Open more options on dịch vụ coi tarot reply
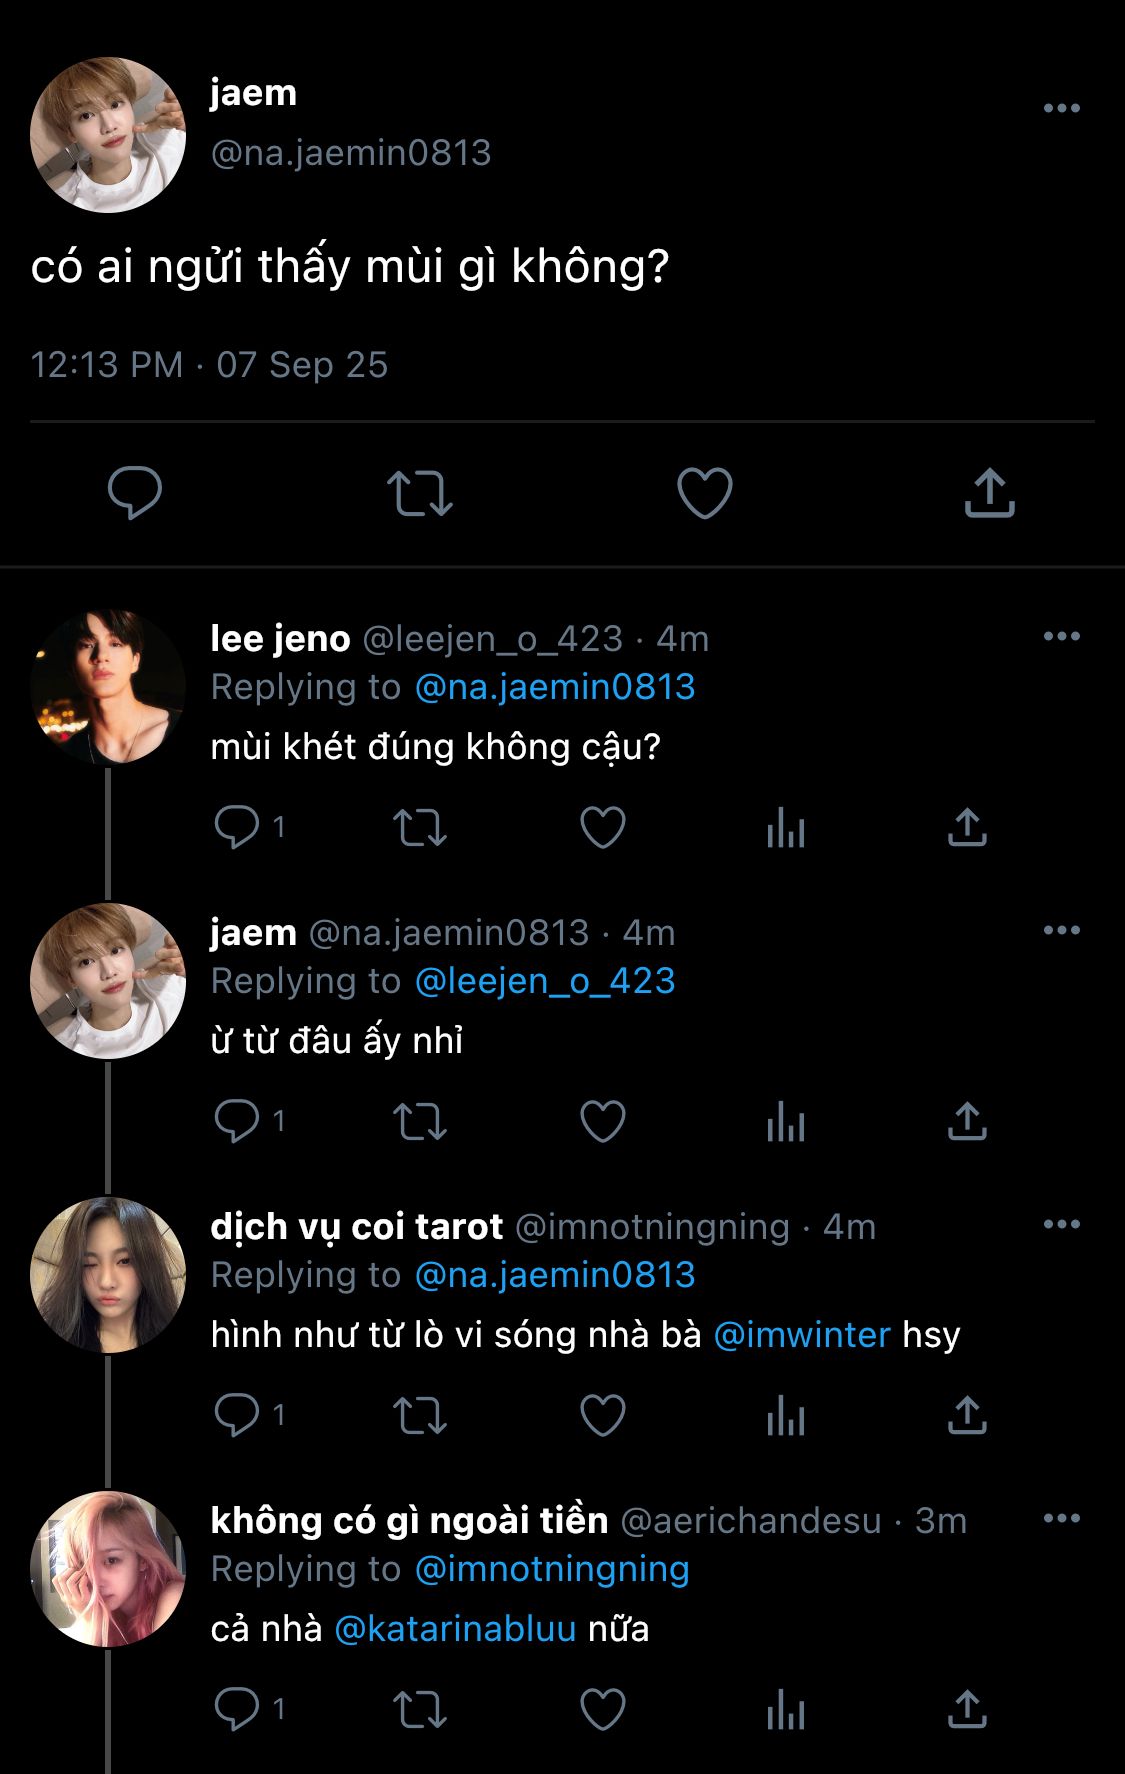1125x1774 pixels. coord(1061,1224)
